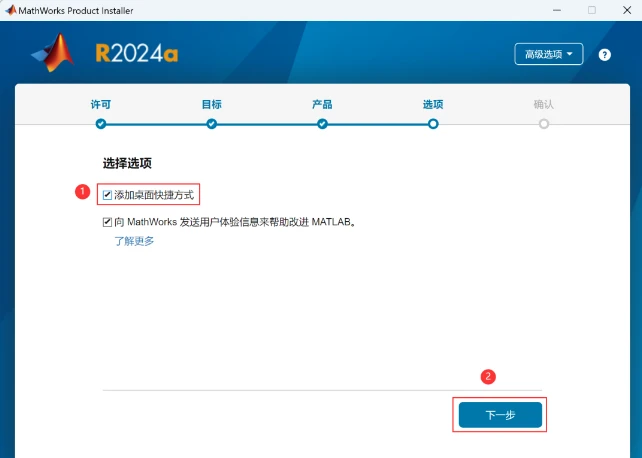Go to the 产品 step

click(322, 104)
